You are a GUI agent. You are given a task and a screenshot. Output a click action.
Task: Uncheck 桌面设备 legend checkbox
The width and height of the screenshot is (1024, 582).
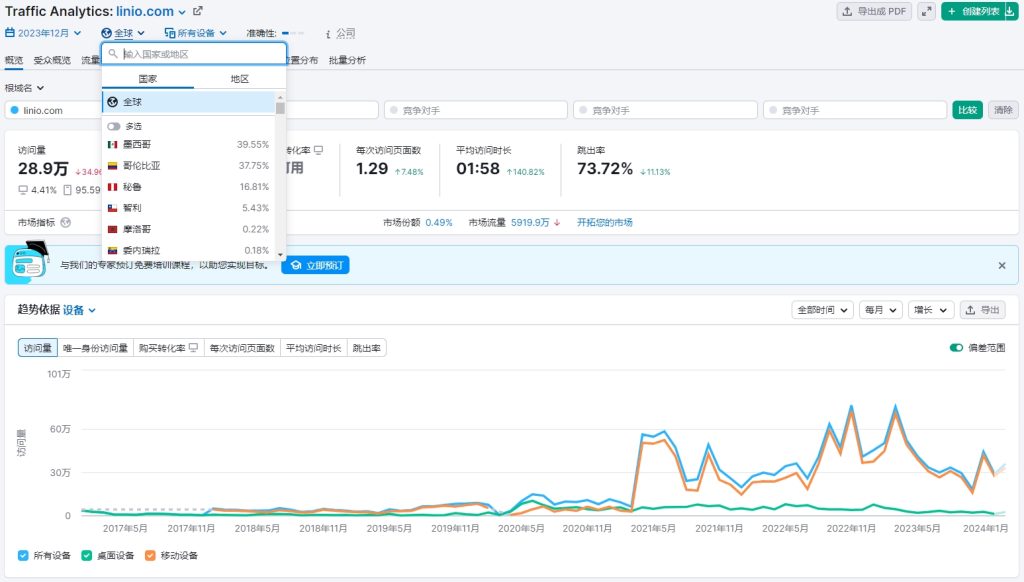(x=87, y=556)
